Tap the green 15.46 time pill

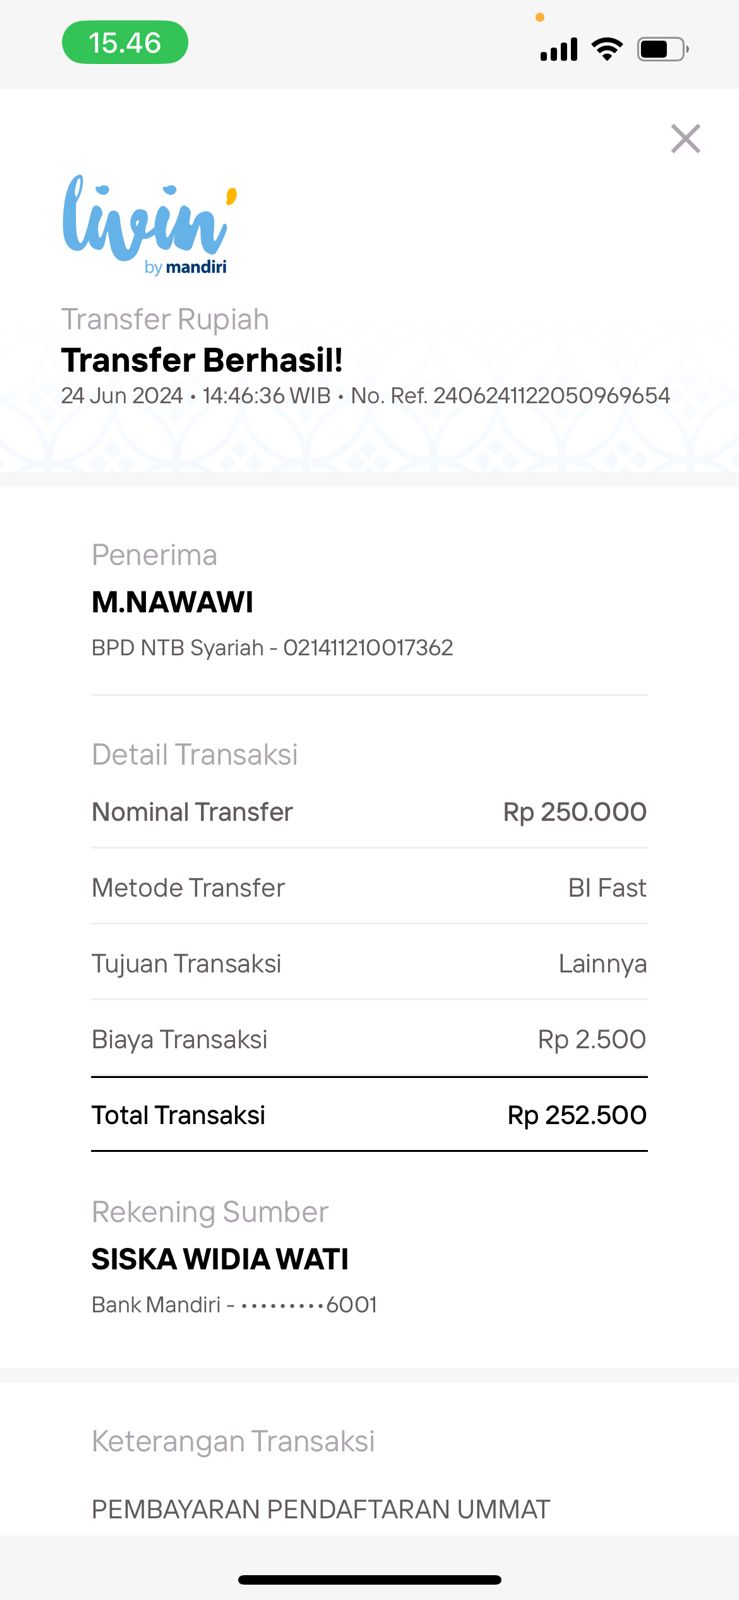click(x=125, y=43)
